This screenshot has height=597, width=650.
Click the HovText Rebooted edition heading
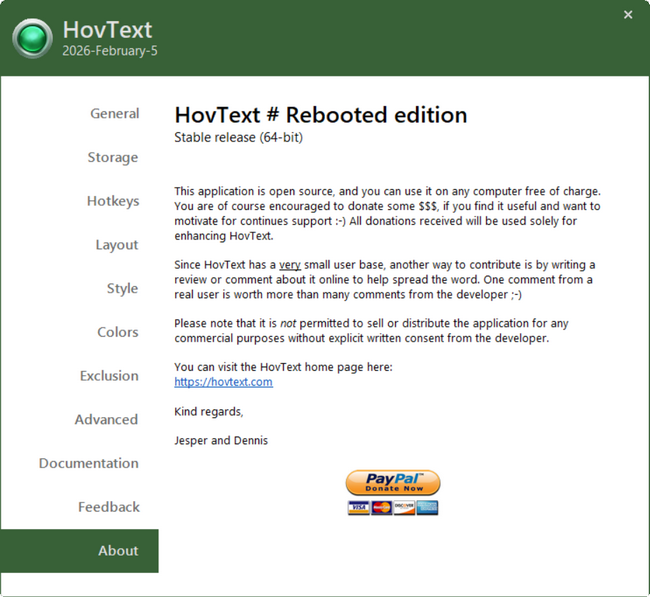tap(320, 115)
